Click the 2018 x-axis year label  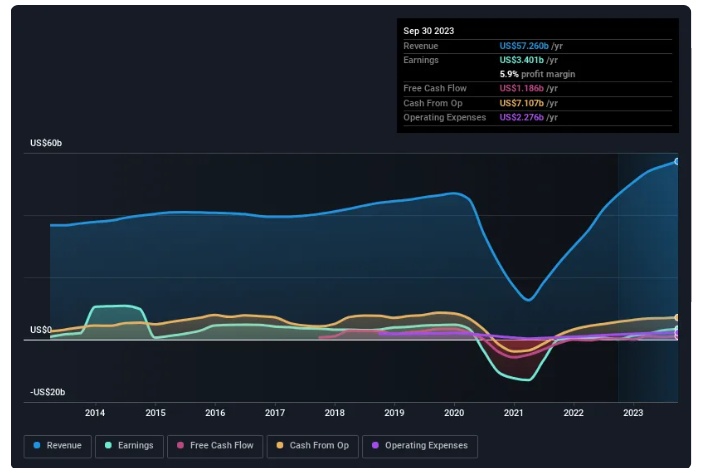[x=335, y=412]
